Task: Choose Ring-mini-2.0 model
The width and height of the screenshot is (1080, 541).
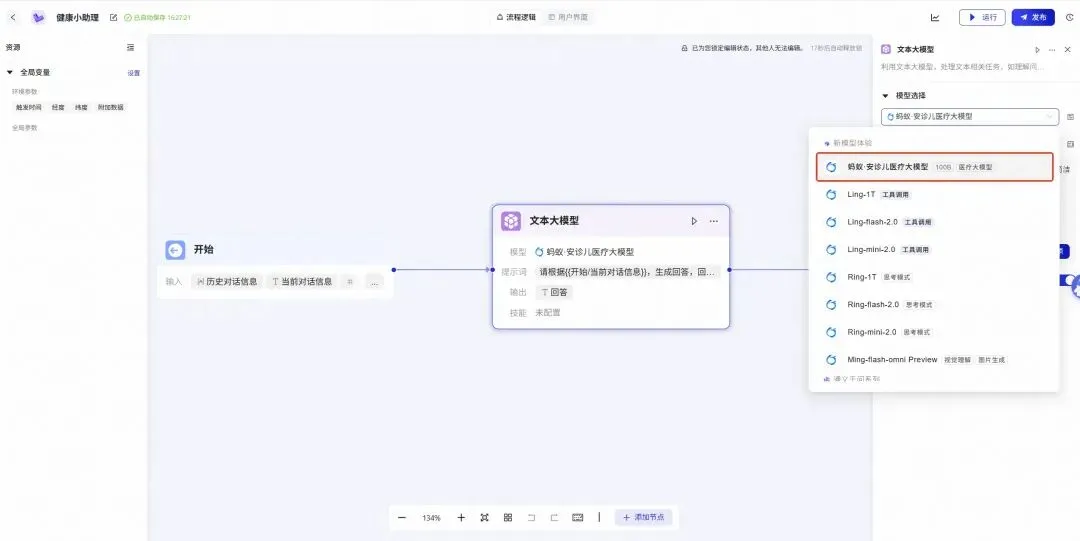Action: tap(935, 332)
